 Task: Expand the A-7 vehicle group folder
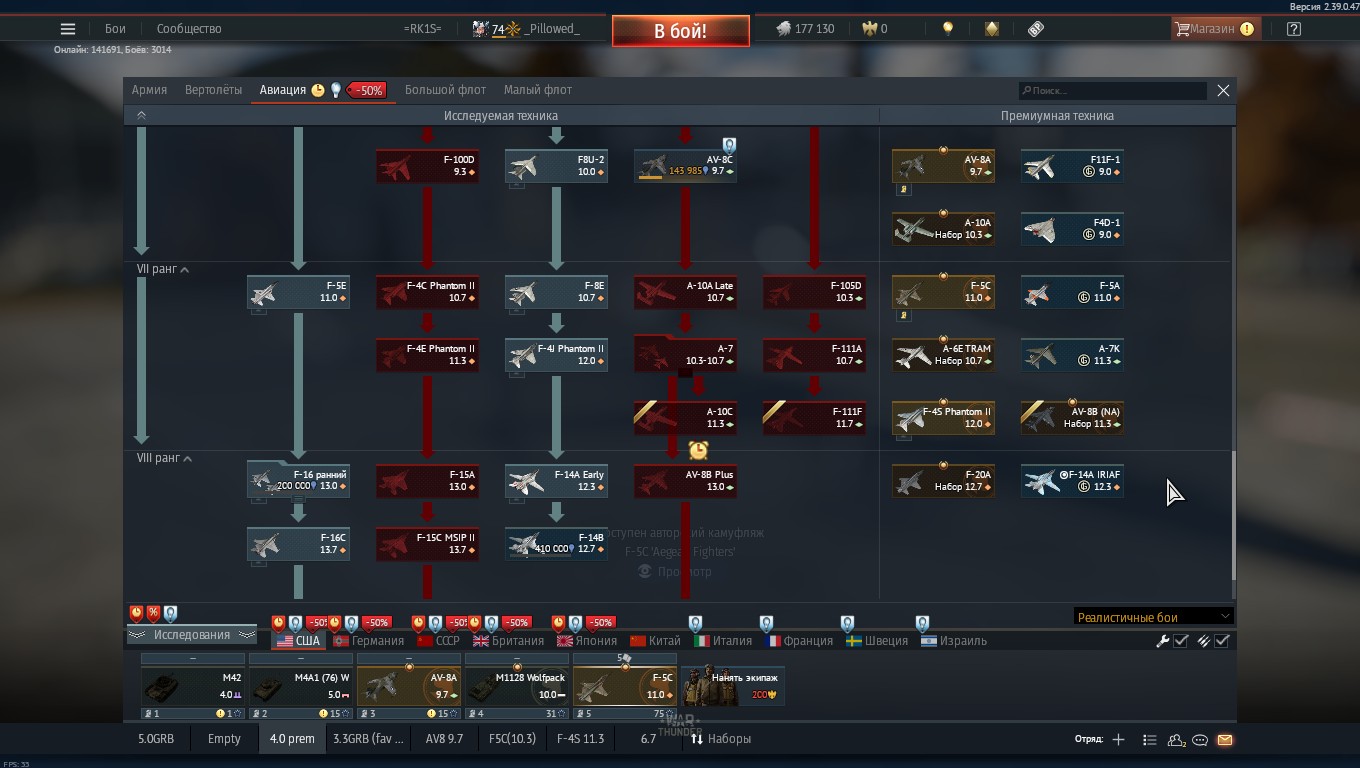click(x=685, y=354)
